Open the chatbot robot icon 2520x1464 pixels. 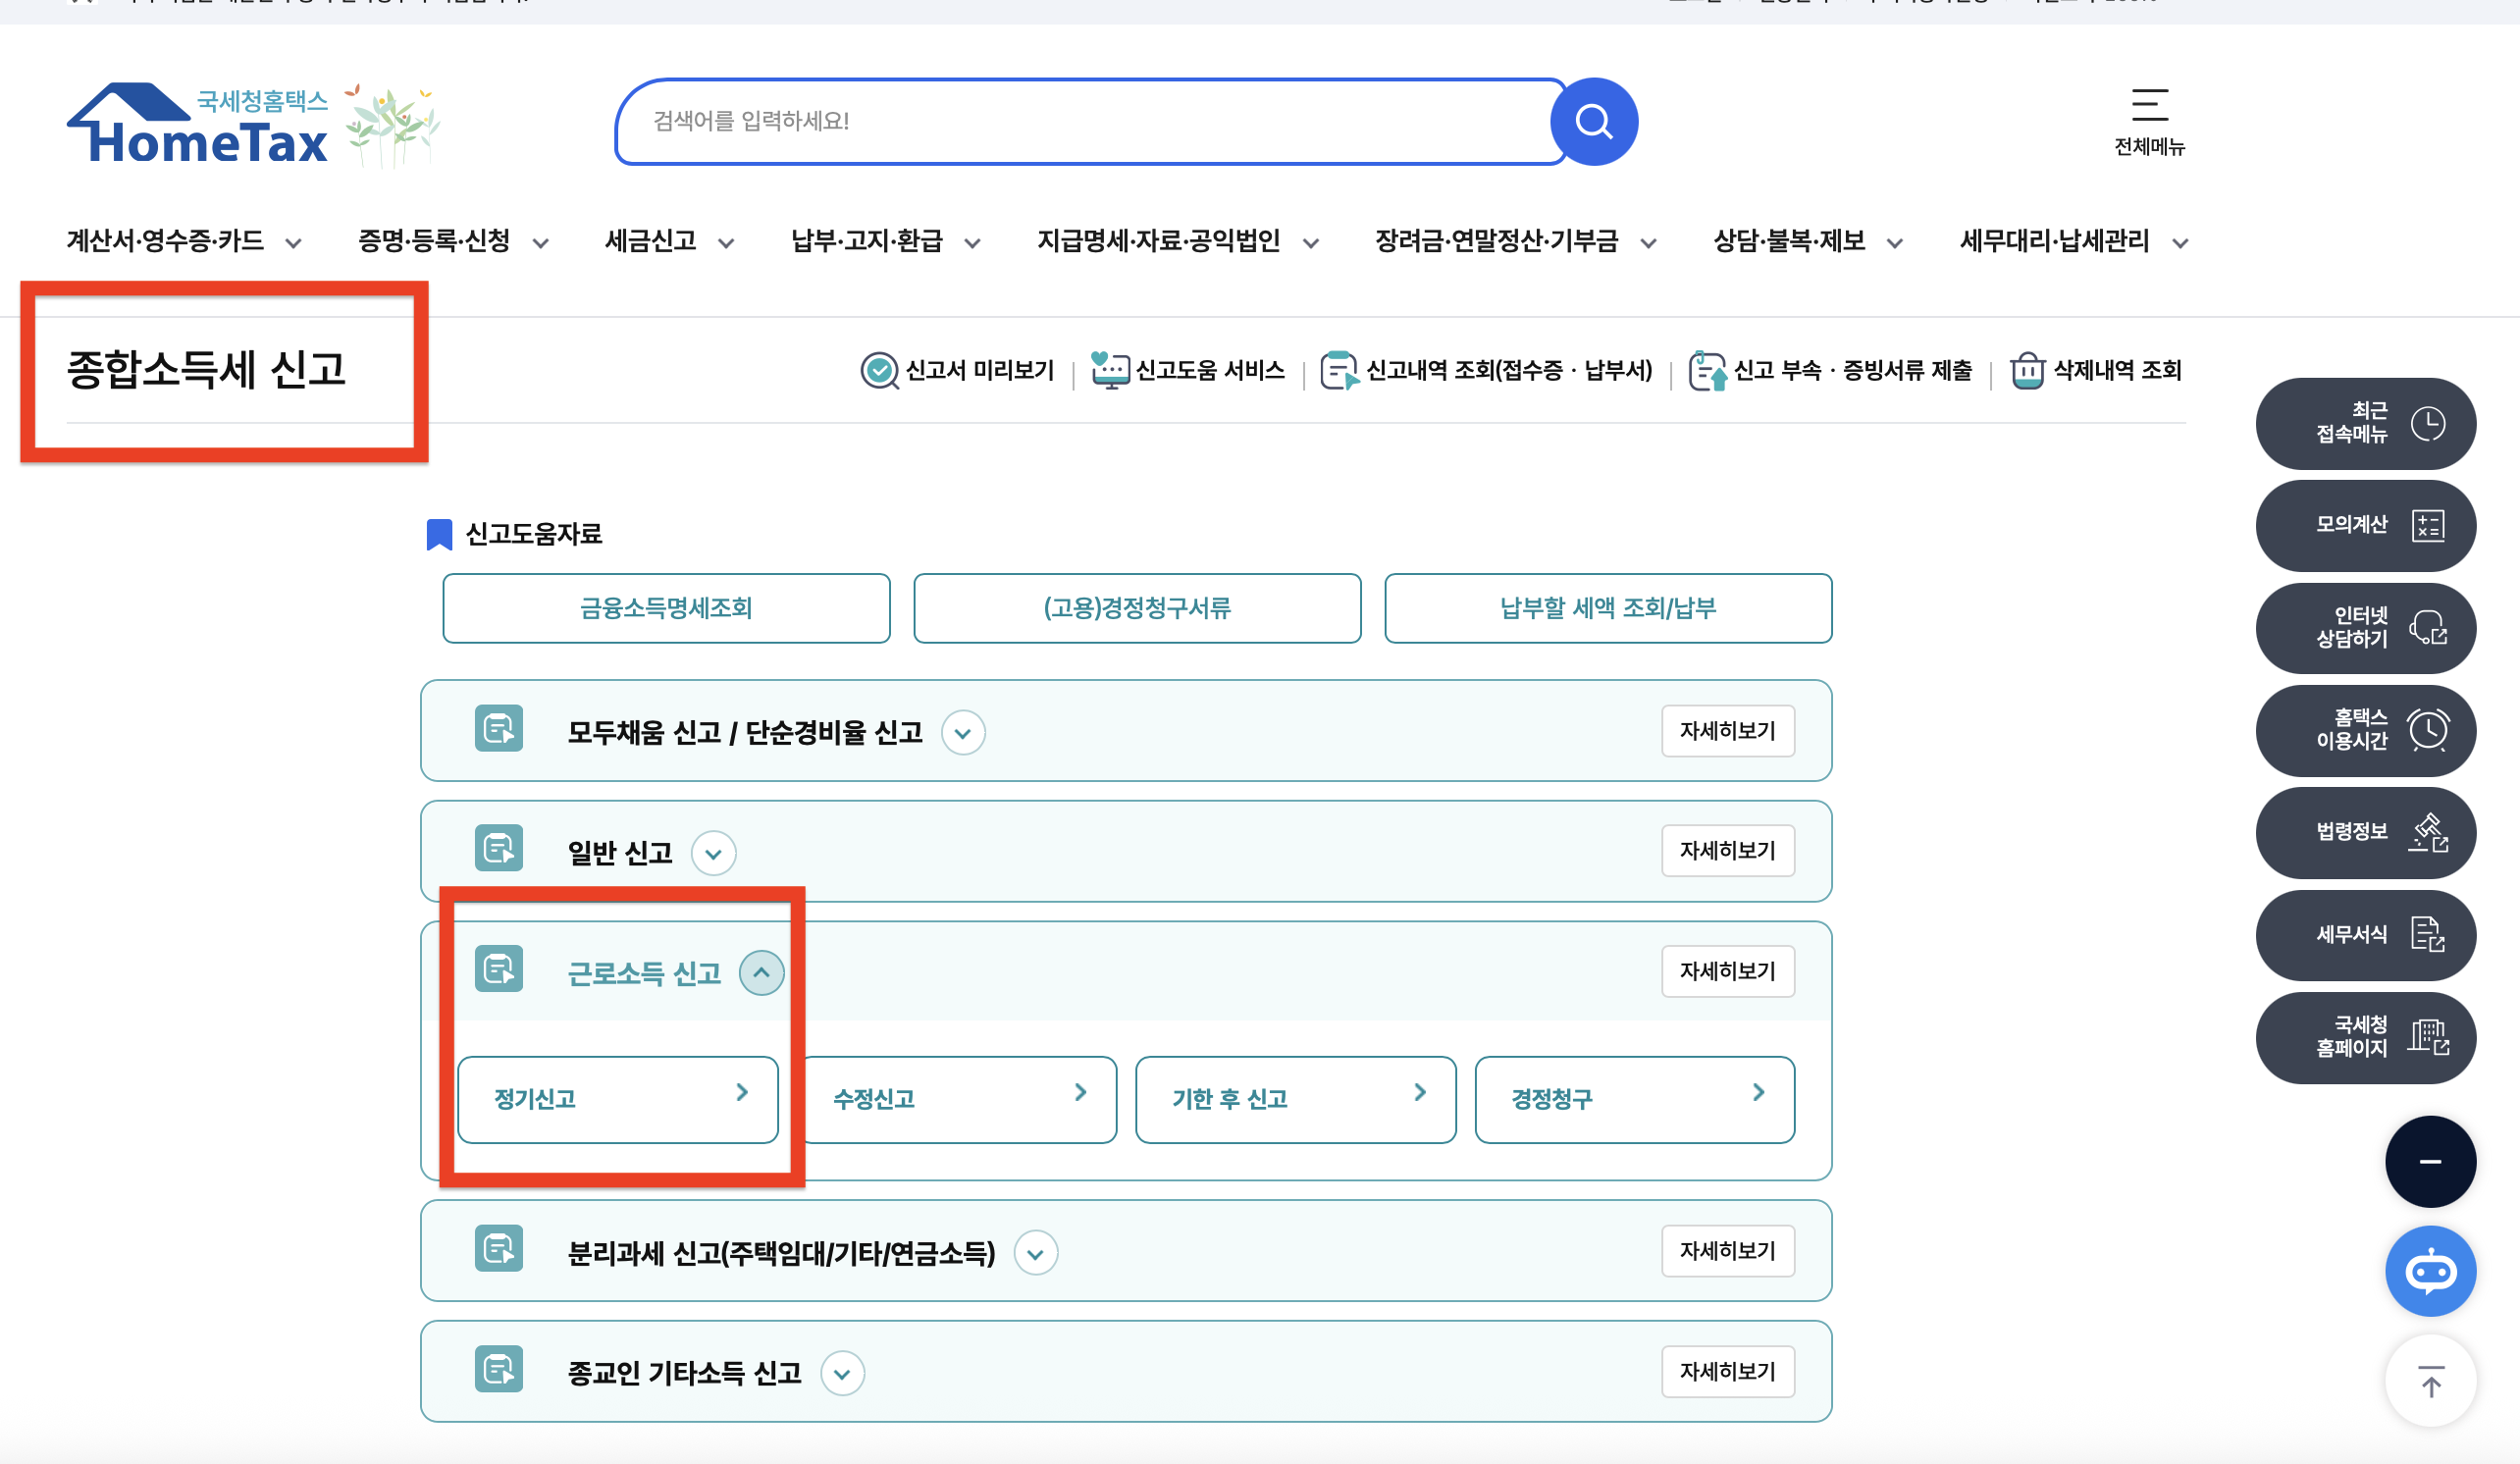(x=2430, y=1271)
